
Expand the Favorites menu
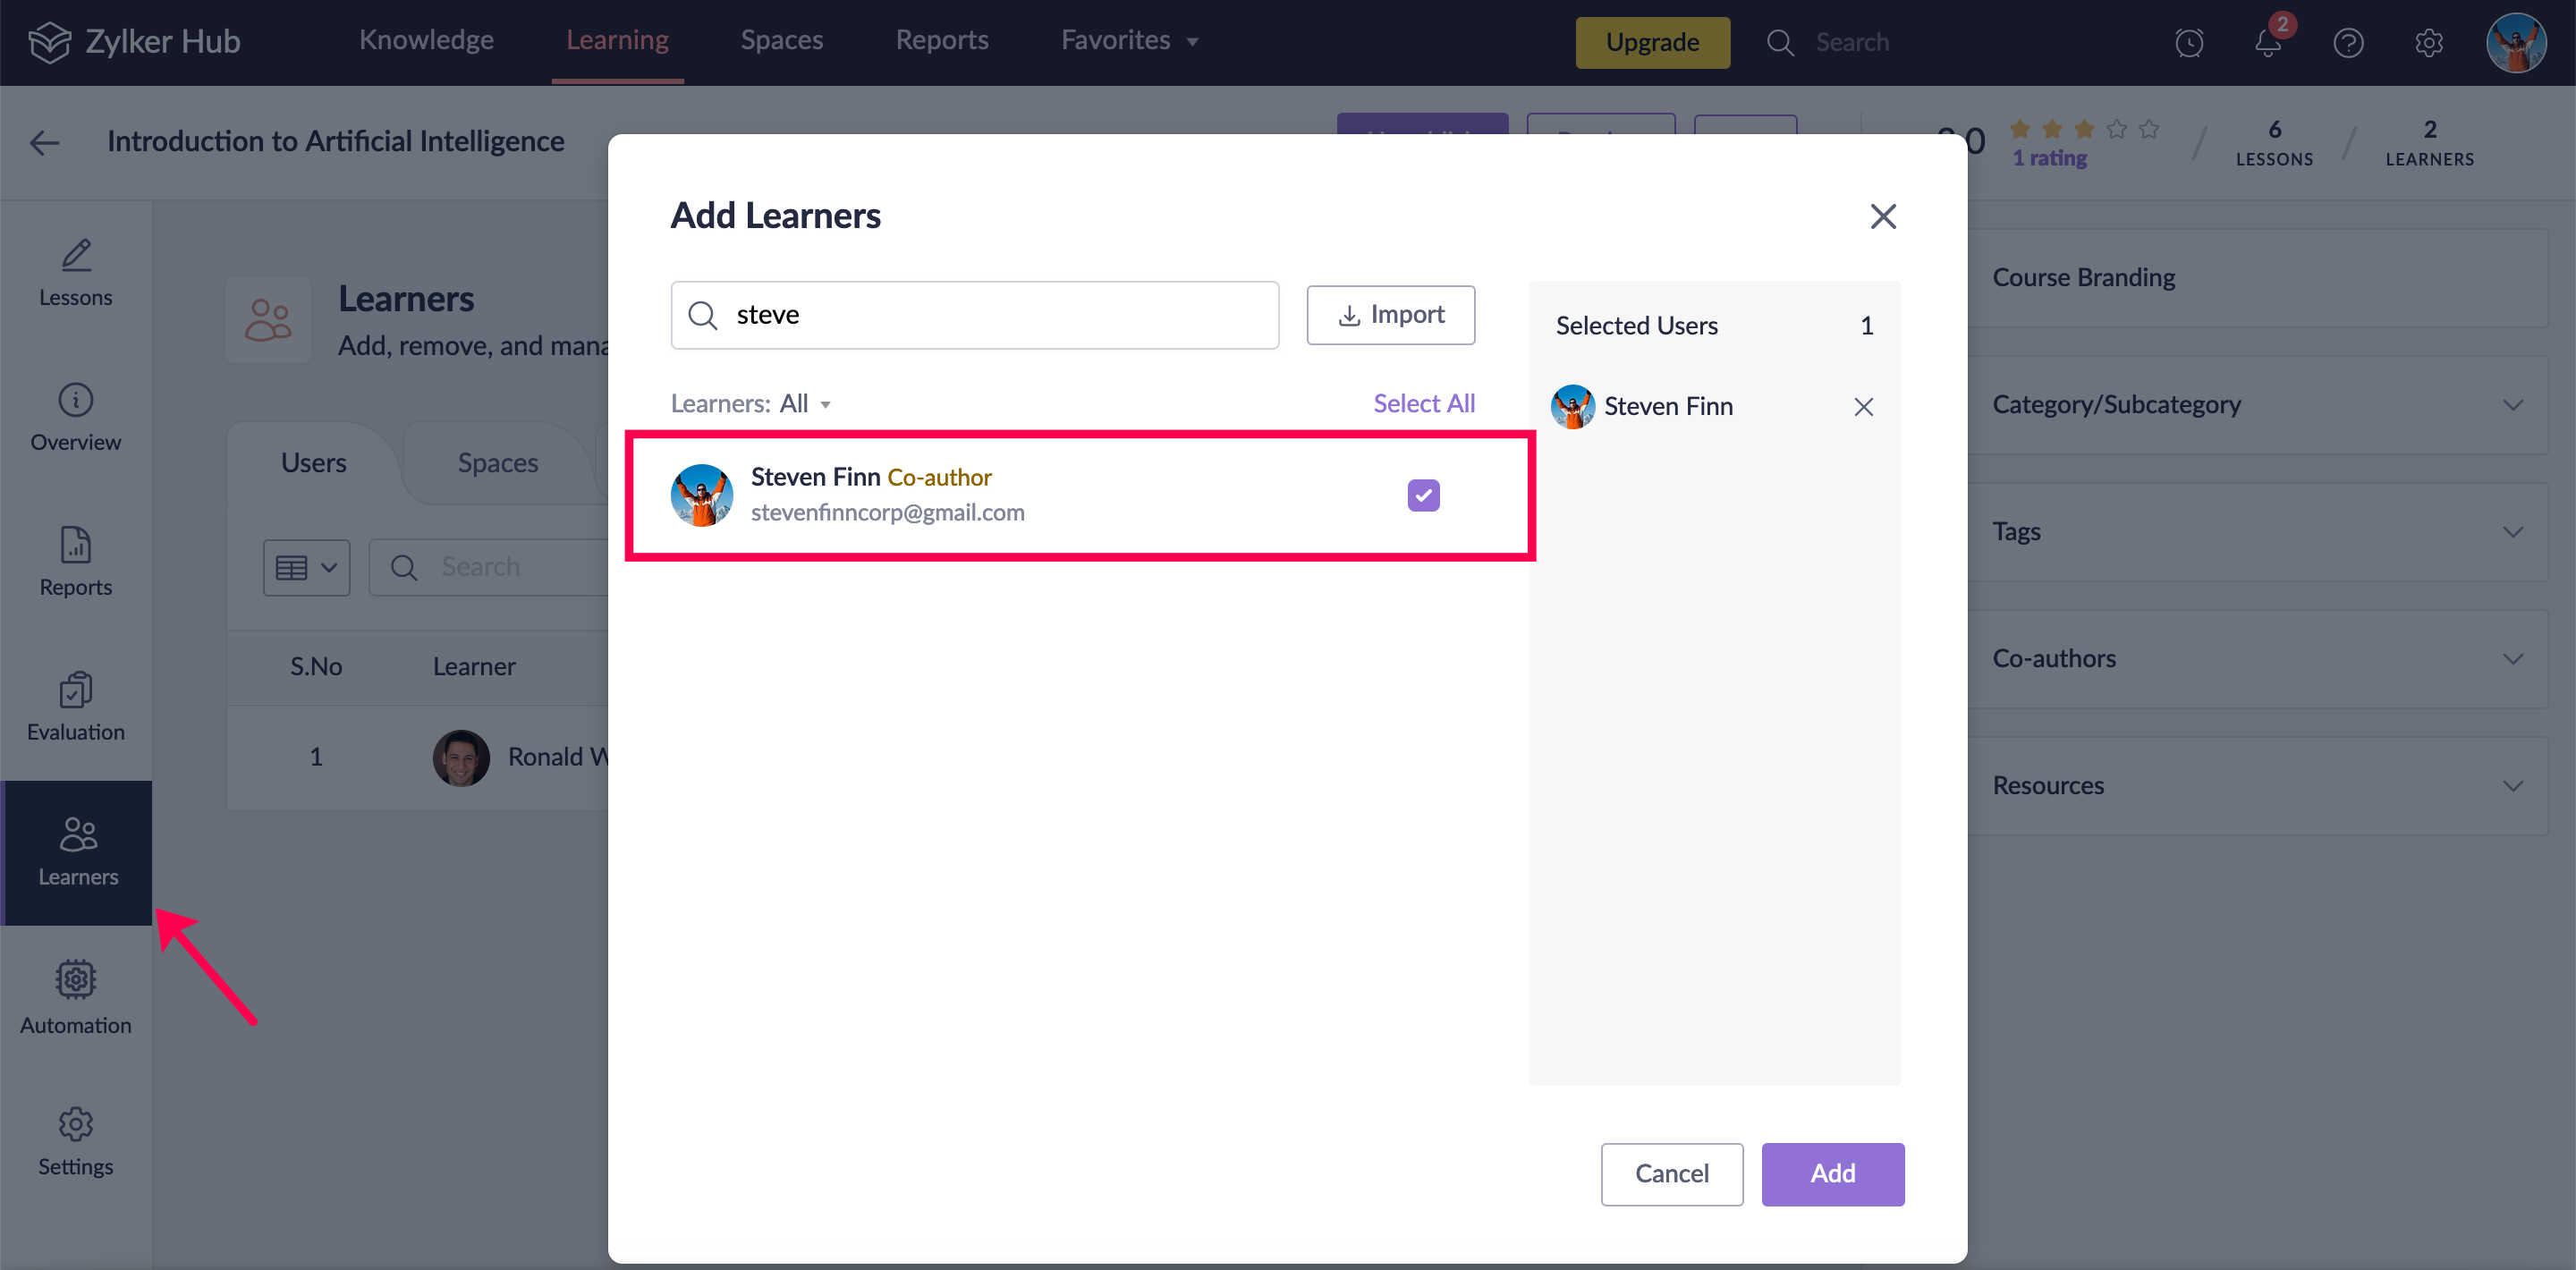[1129, 41]
